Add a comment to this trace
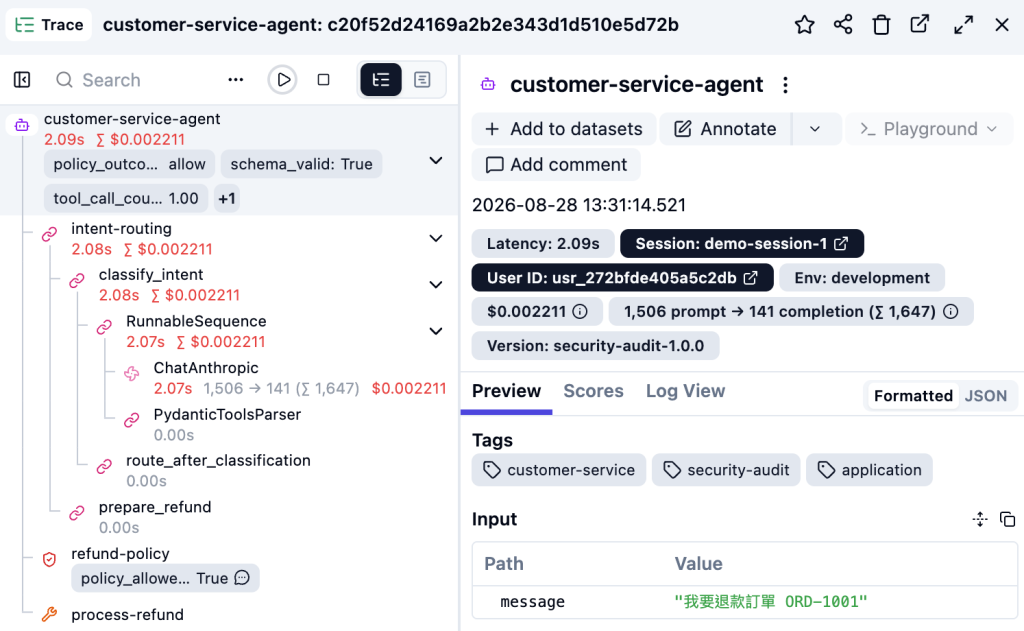Viewport: 1024px width, 631px height. click(556, 165)
